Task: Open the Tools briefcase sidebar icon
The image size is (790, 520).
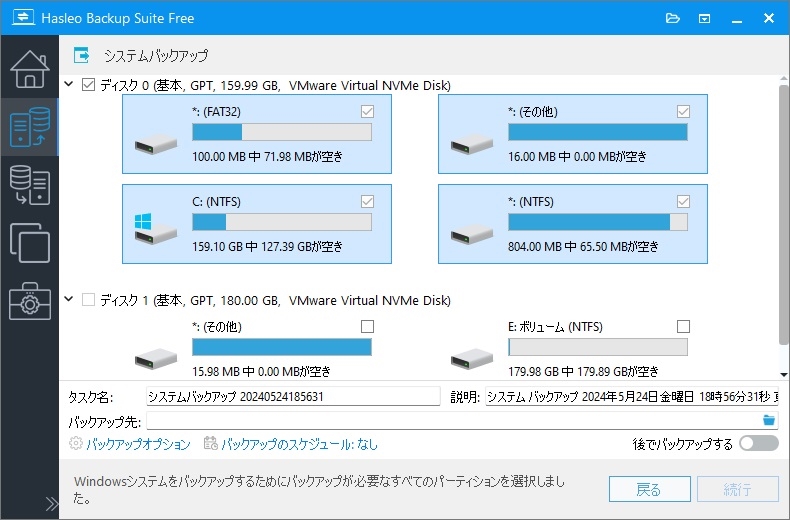Action: click(x=30, y=301)
